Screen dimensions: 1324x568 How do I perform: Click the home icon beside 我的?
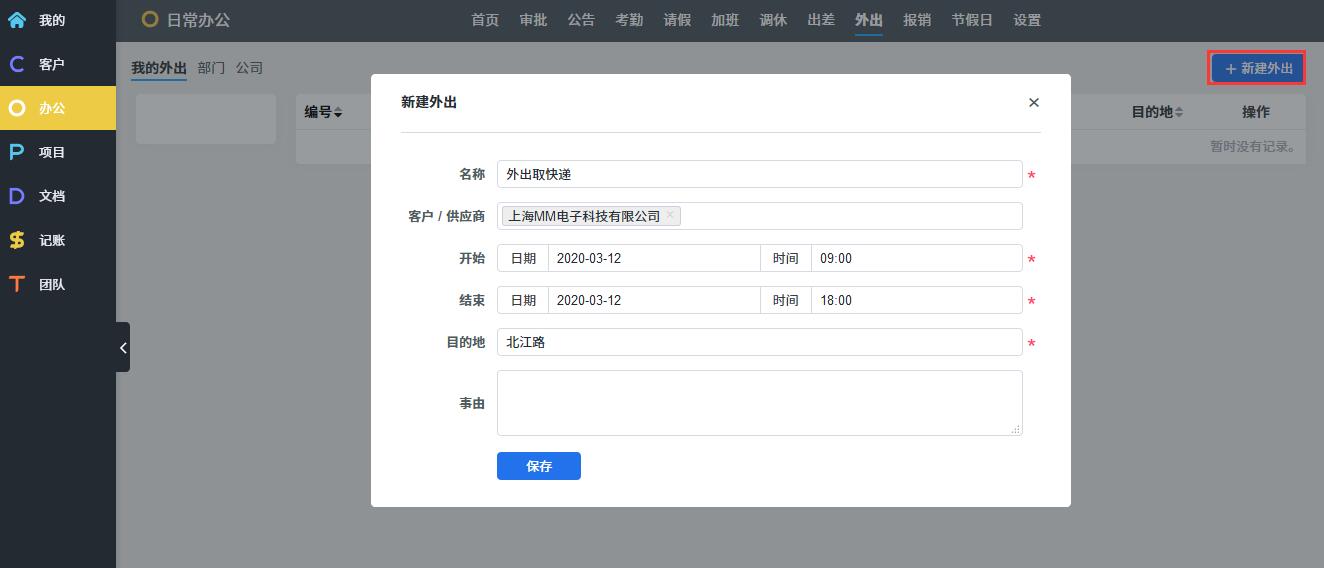coord(17,20)
